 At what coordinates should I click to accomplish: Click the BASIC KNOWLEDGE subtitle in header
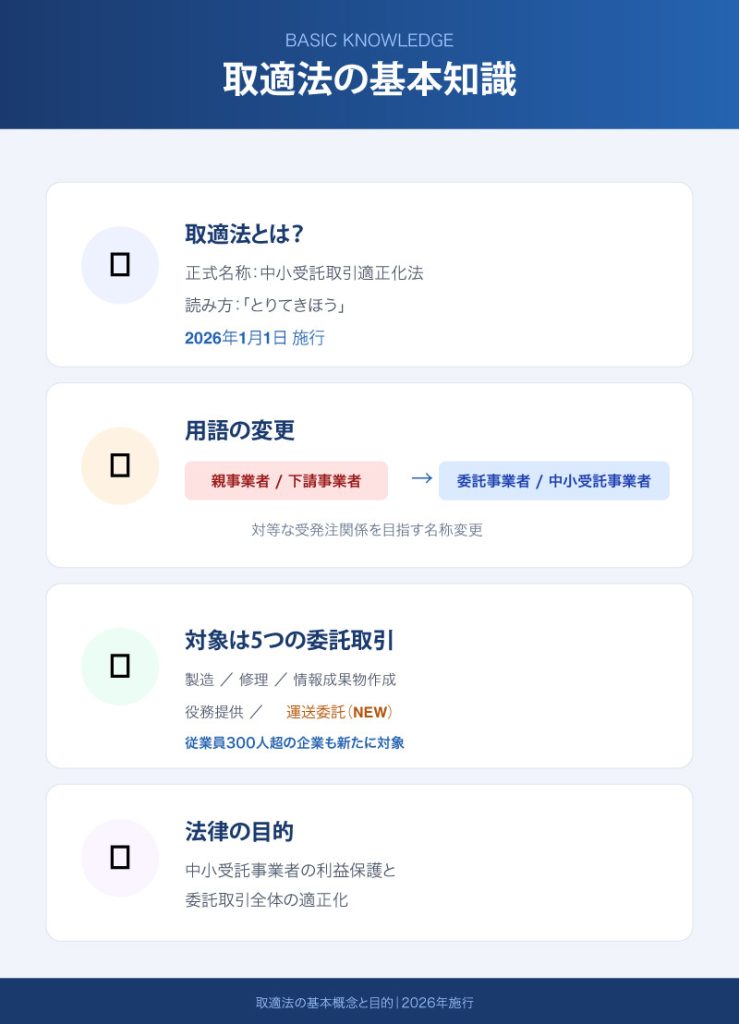point(369,41)
